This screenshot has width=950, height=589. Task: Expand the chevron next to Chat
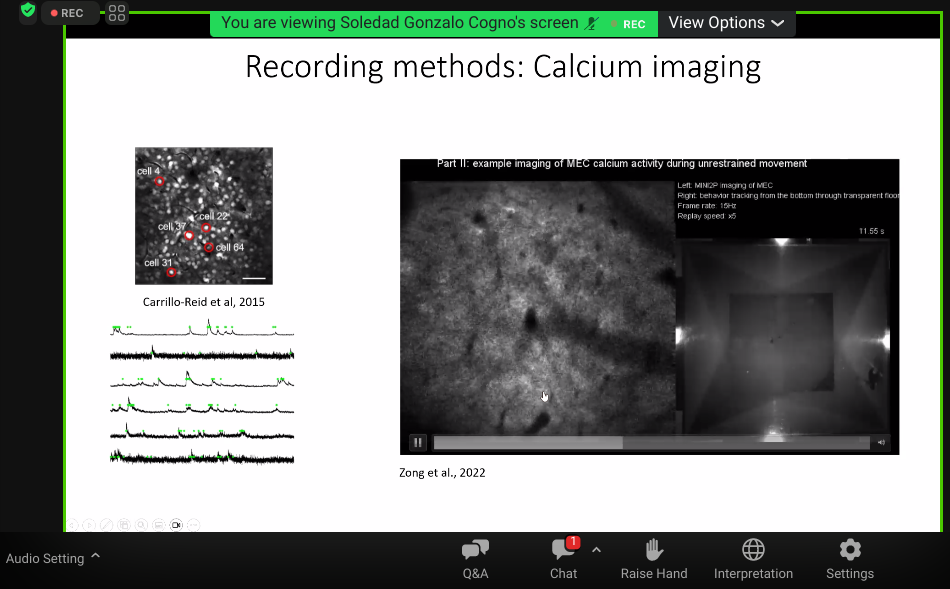596,550
